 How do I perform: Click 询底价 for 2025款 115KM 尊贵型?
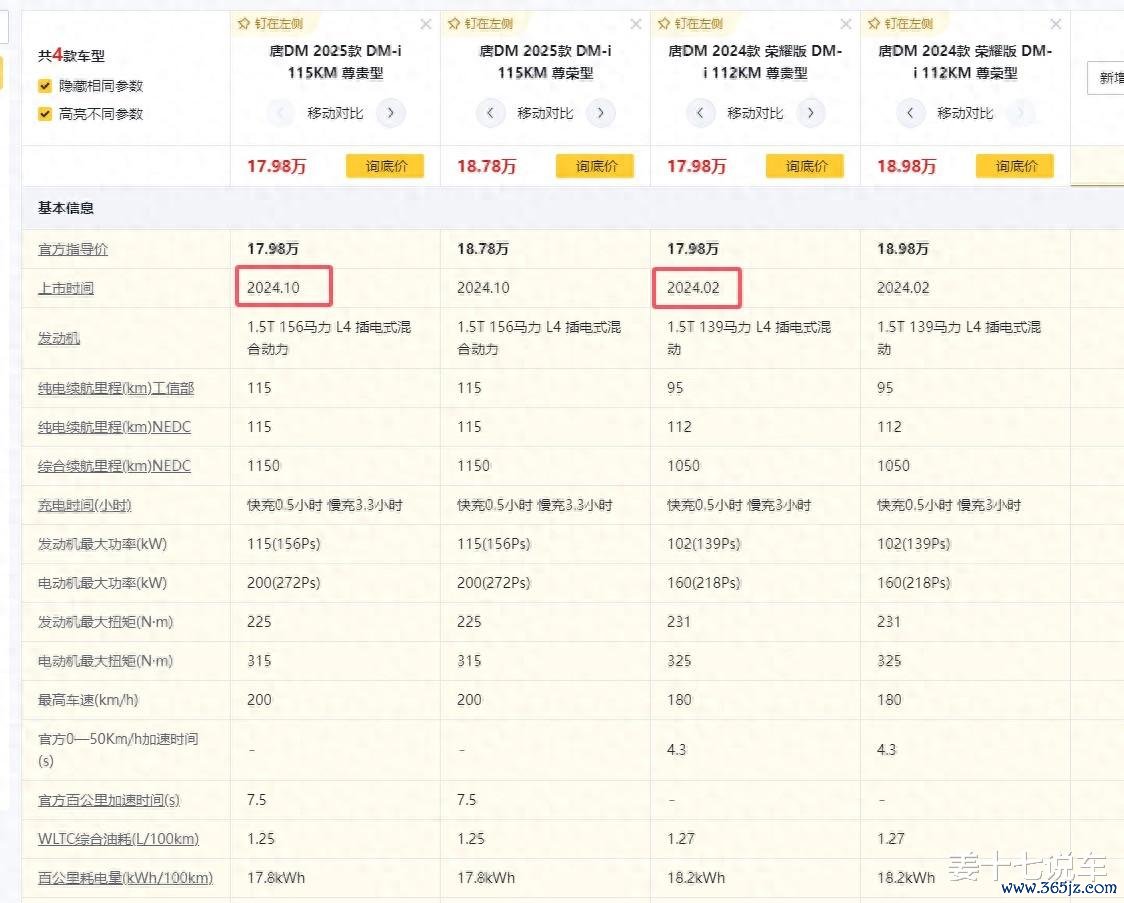[386, 166]
